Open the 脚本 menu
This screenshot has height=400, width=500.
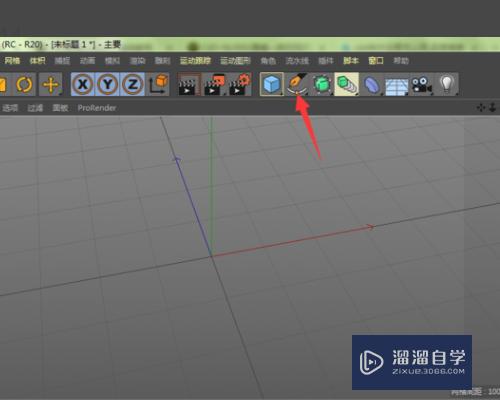(x=351, y=61)
